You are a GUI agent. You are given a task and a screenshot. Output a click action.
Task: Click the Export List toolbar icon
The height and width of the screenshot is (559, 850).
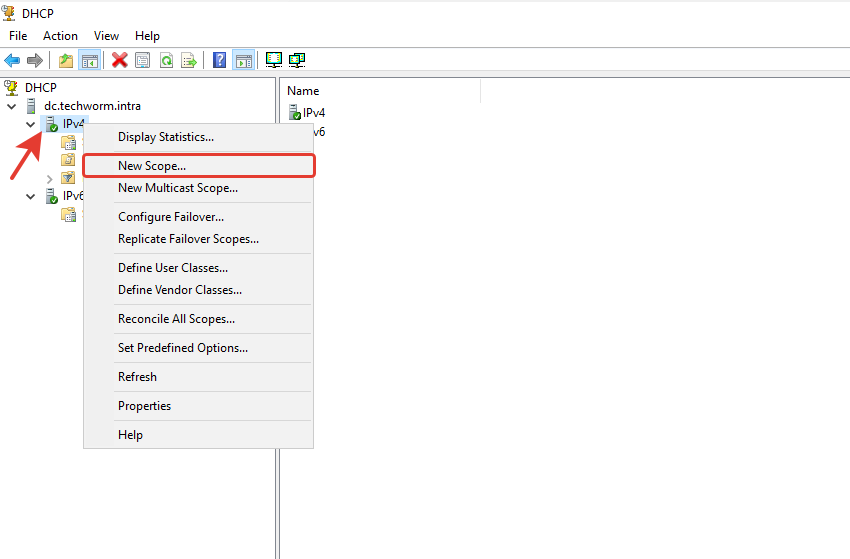188,60
